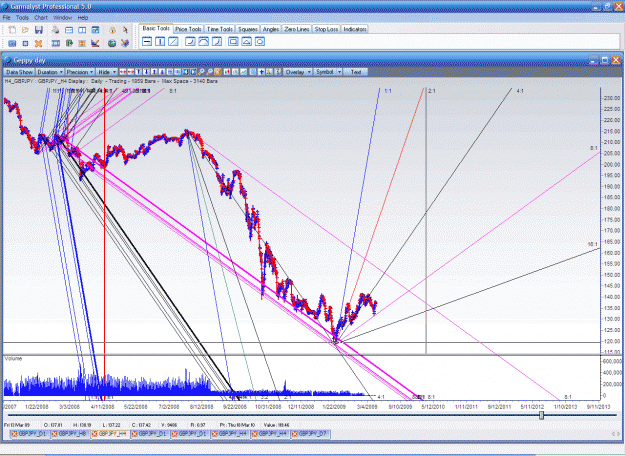This screenshot has height=456, width=625.
Task: Open the Symbol dropdown
Action: (328, 72)
